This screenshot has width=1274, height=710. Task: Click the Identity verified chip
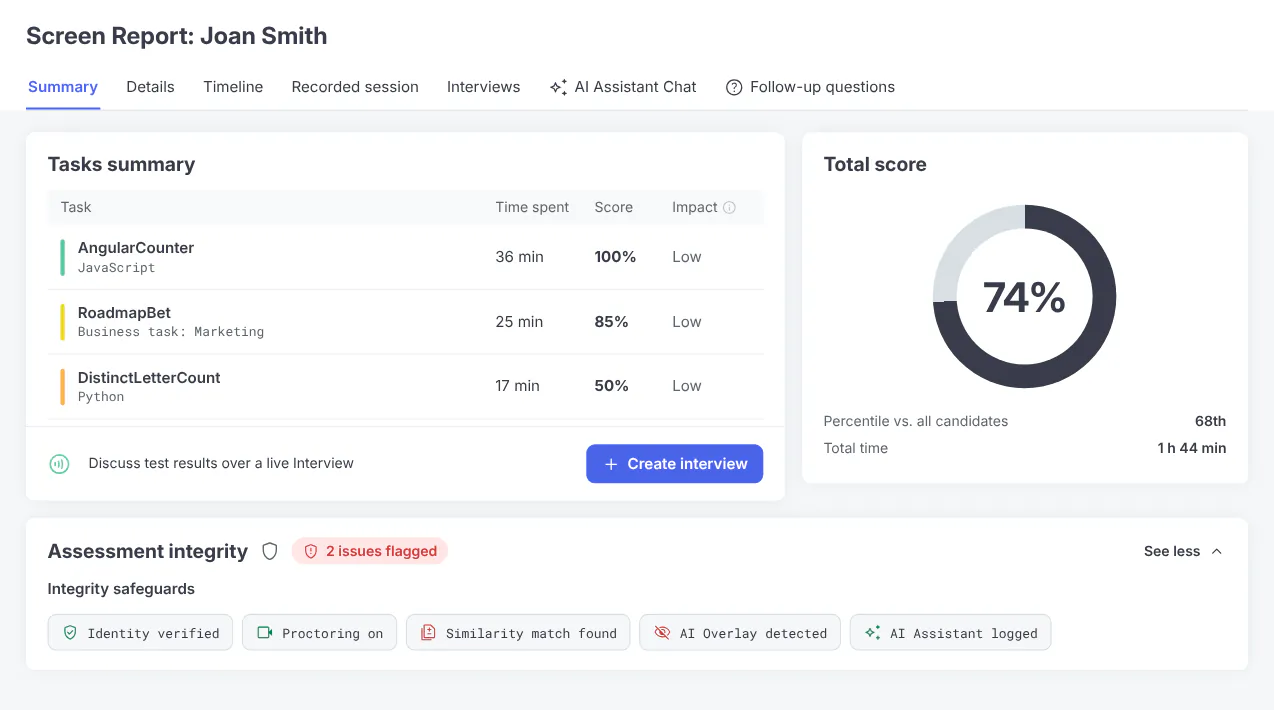(x=140, y=633)
